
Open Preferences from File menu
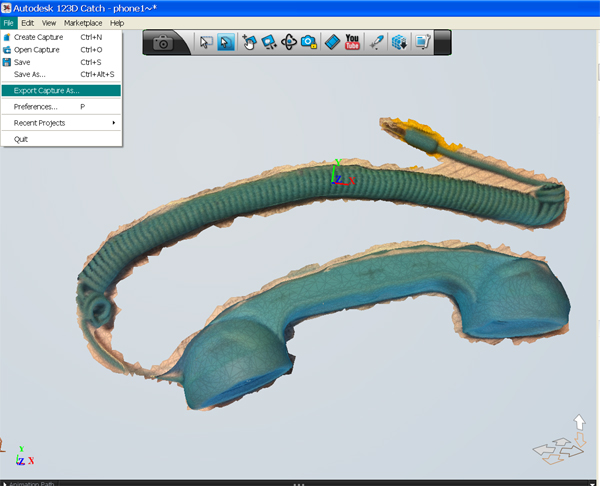[x=36, y=106]
